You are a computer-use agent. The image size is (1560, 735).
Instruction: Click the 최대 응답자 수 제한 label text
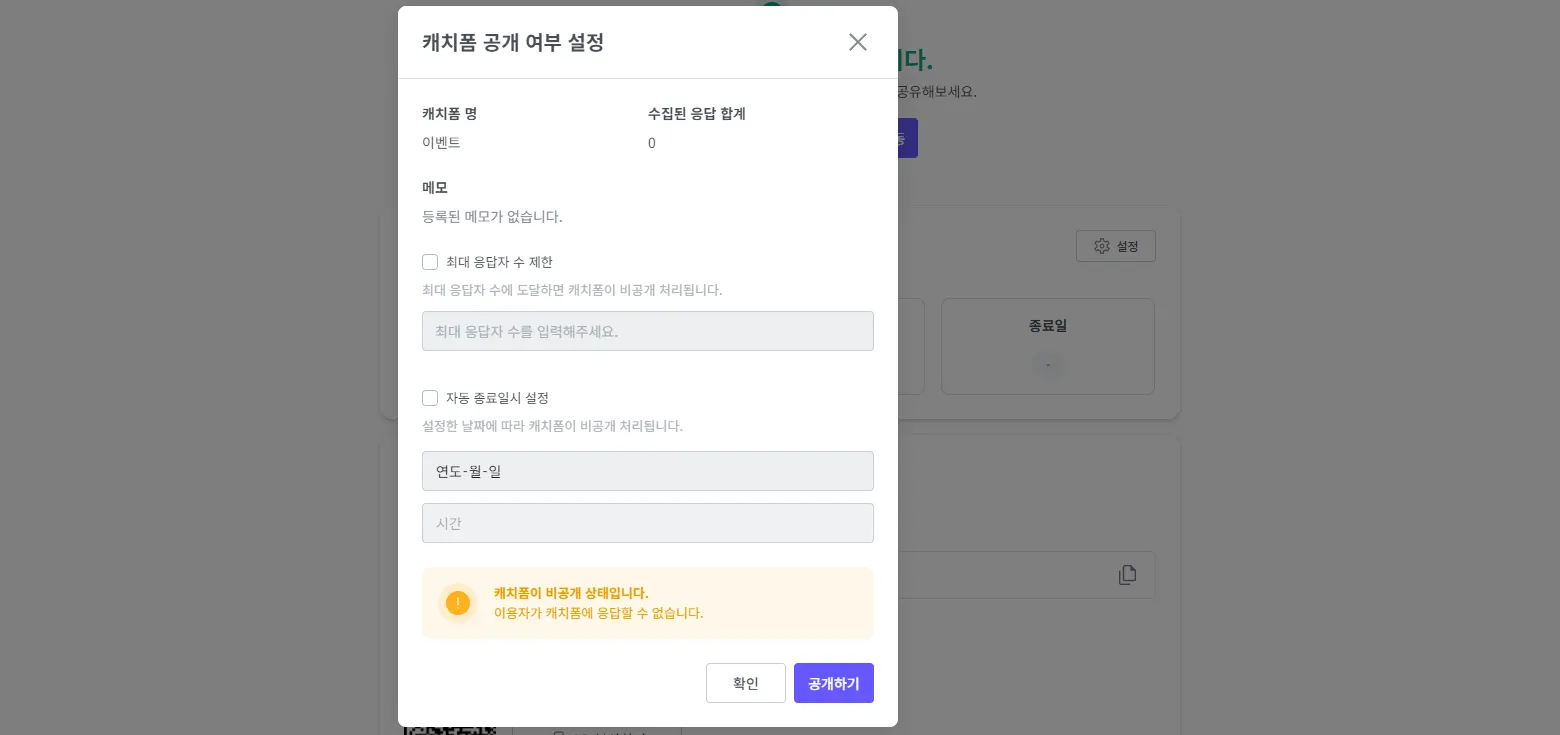point(499,262)
